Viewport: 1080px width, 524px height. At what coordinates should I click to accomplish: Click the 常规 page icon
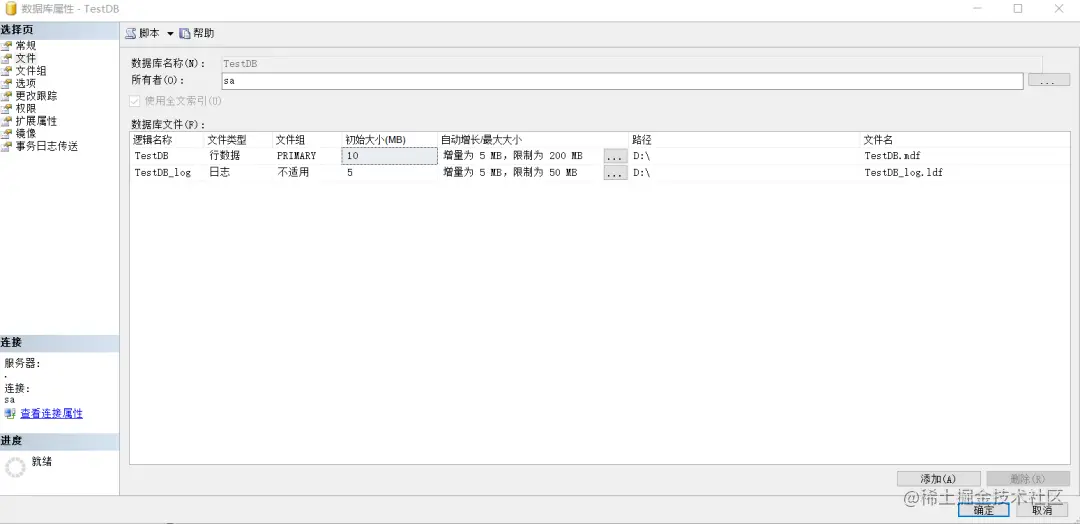coord(7,45)
